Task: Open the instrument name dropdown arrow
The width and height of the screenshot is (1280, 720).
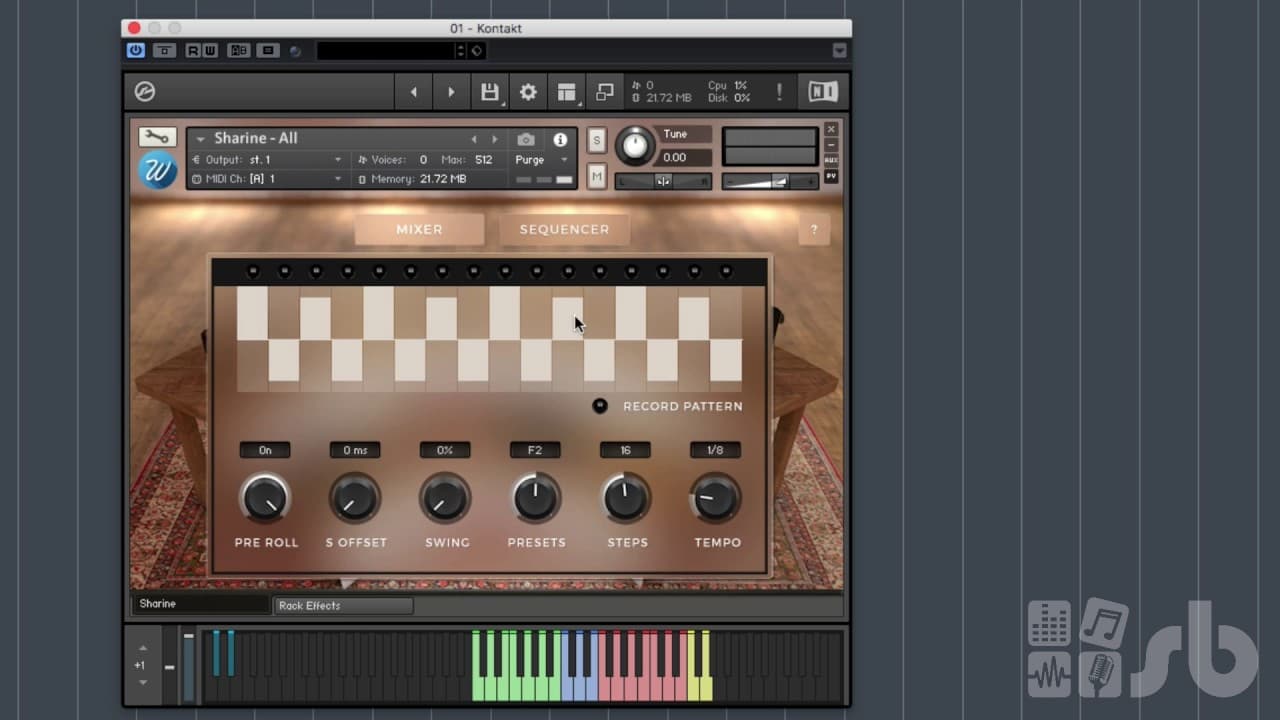Action: pos(201,139)
